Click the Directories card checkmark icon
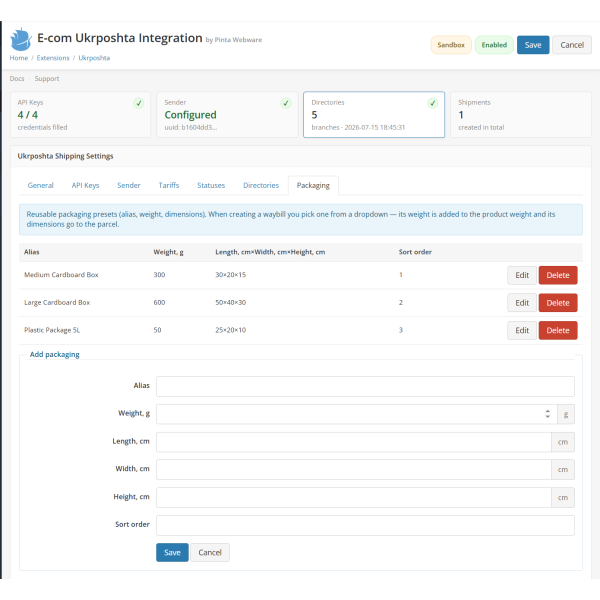 click(x=432, y=103)
